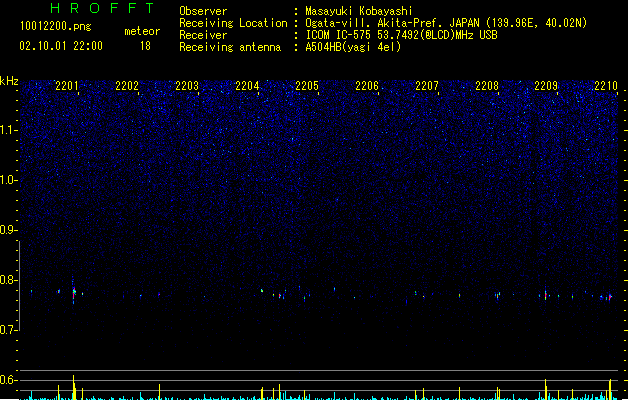
Task: Click the 2205 time marker
Action: (307, 86)
